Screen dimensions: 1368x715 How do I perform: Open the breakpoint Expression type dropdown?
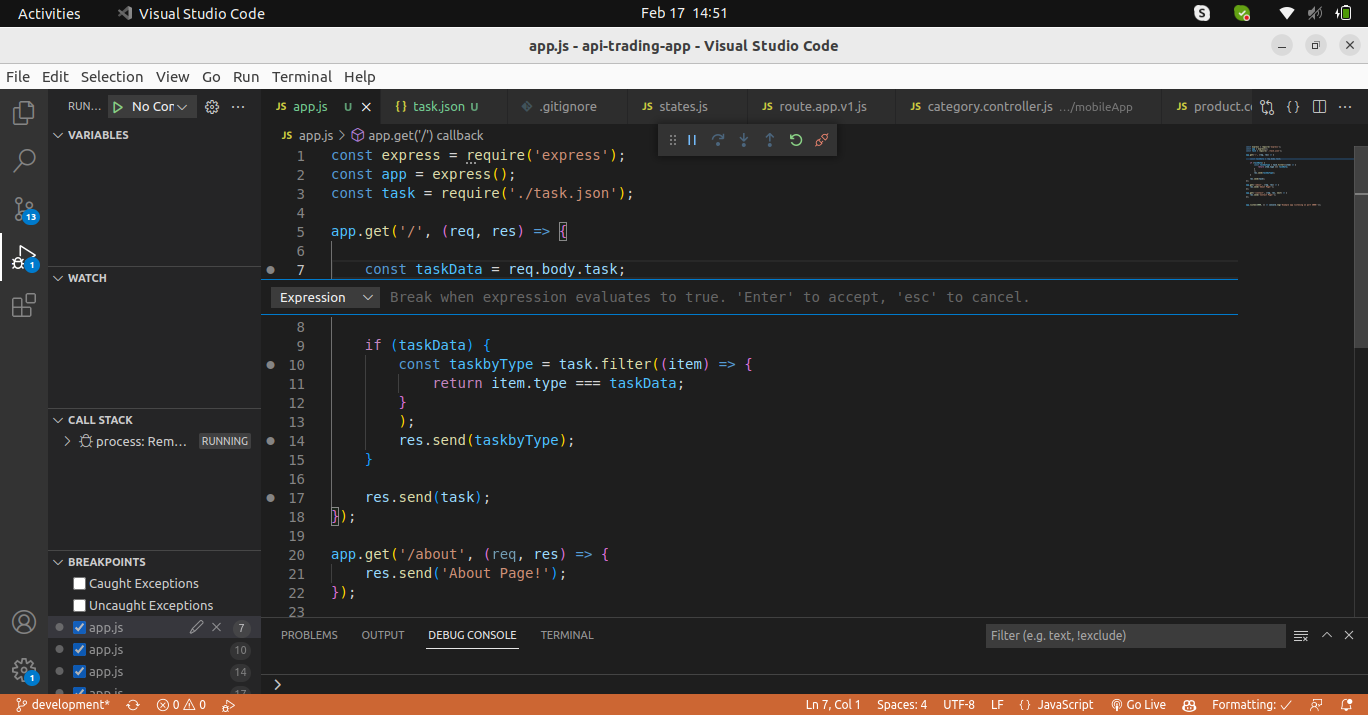325,298
